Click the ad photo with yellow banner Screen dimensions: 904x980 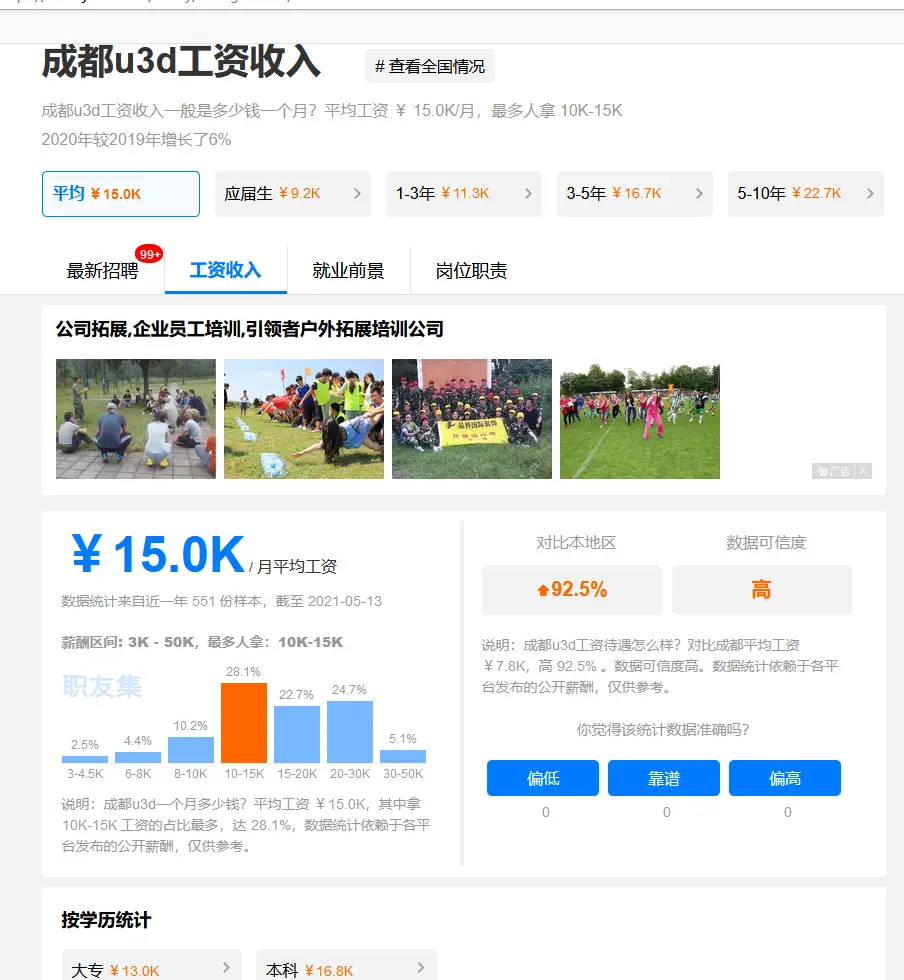coord(472,419)
